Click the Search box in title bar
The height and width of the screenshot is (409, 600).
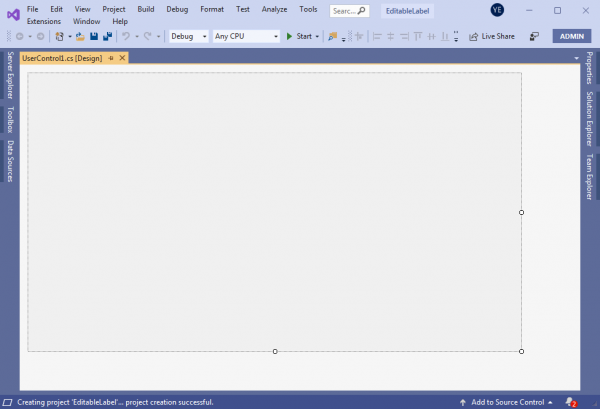(x=349, y=10)
